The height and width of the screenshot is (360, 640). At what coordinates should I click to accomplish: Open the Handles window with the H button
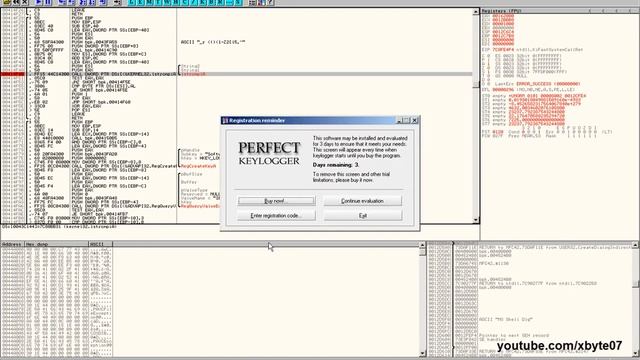(x=176, y=2)
